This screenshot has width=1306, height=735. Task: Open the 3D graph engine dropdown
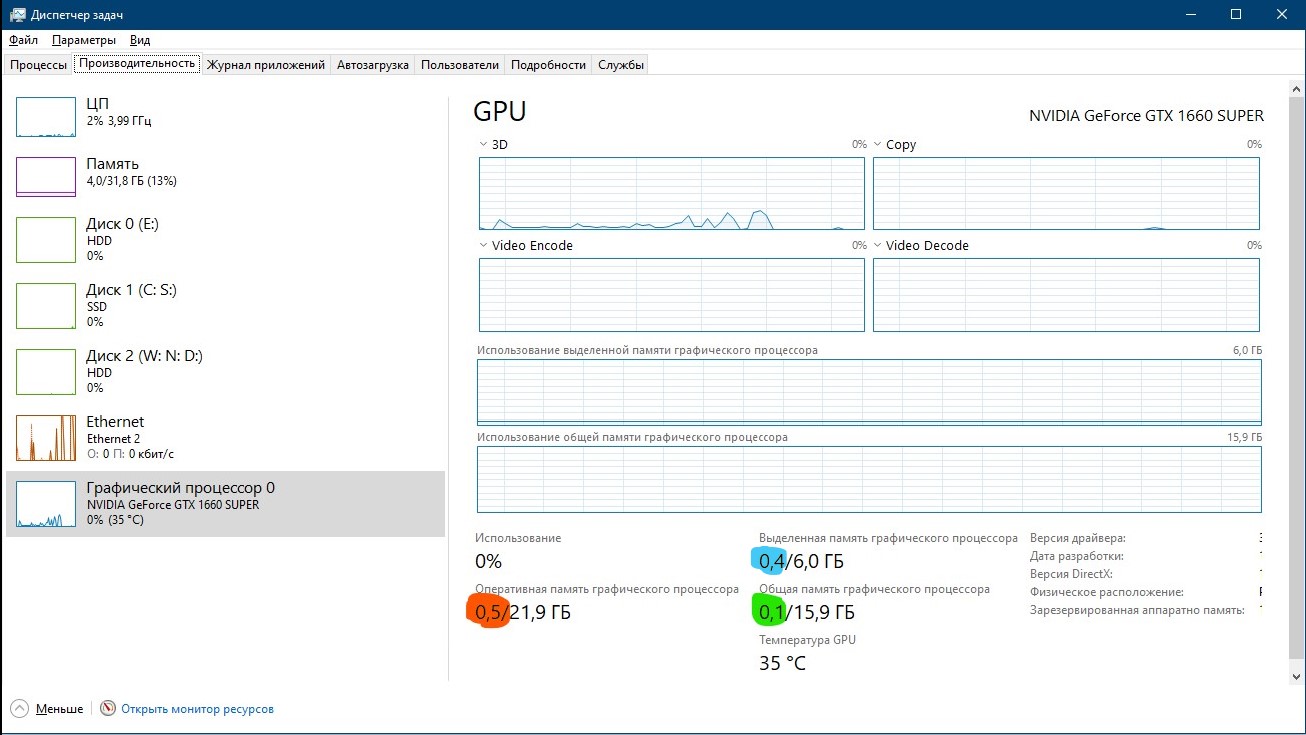(484, 145)
